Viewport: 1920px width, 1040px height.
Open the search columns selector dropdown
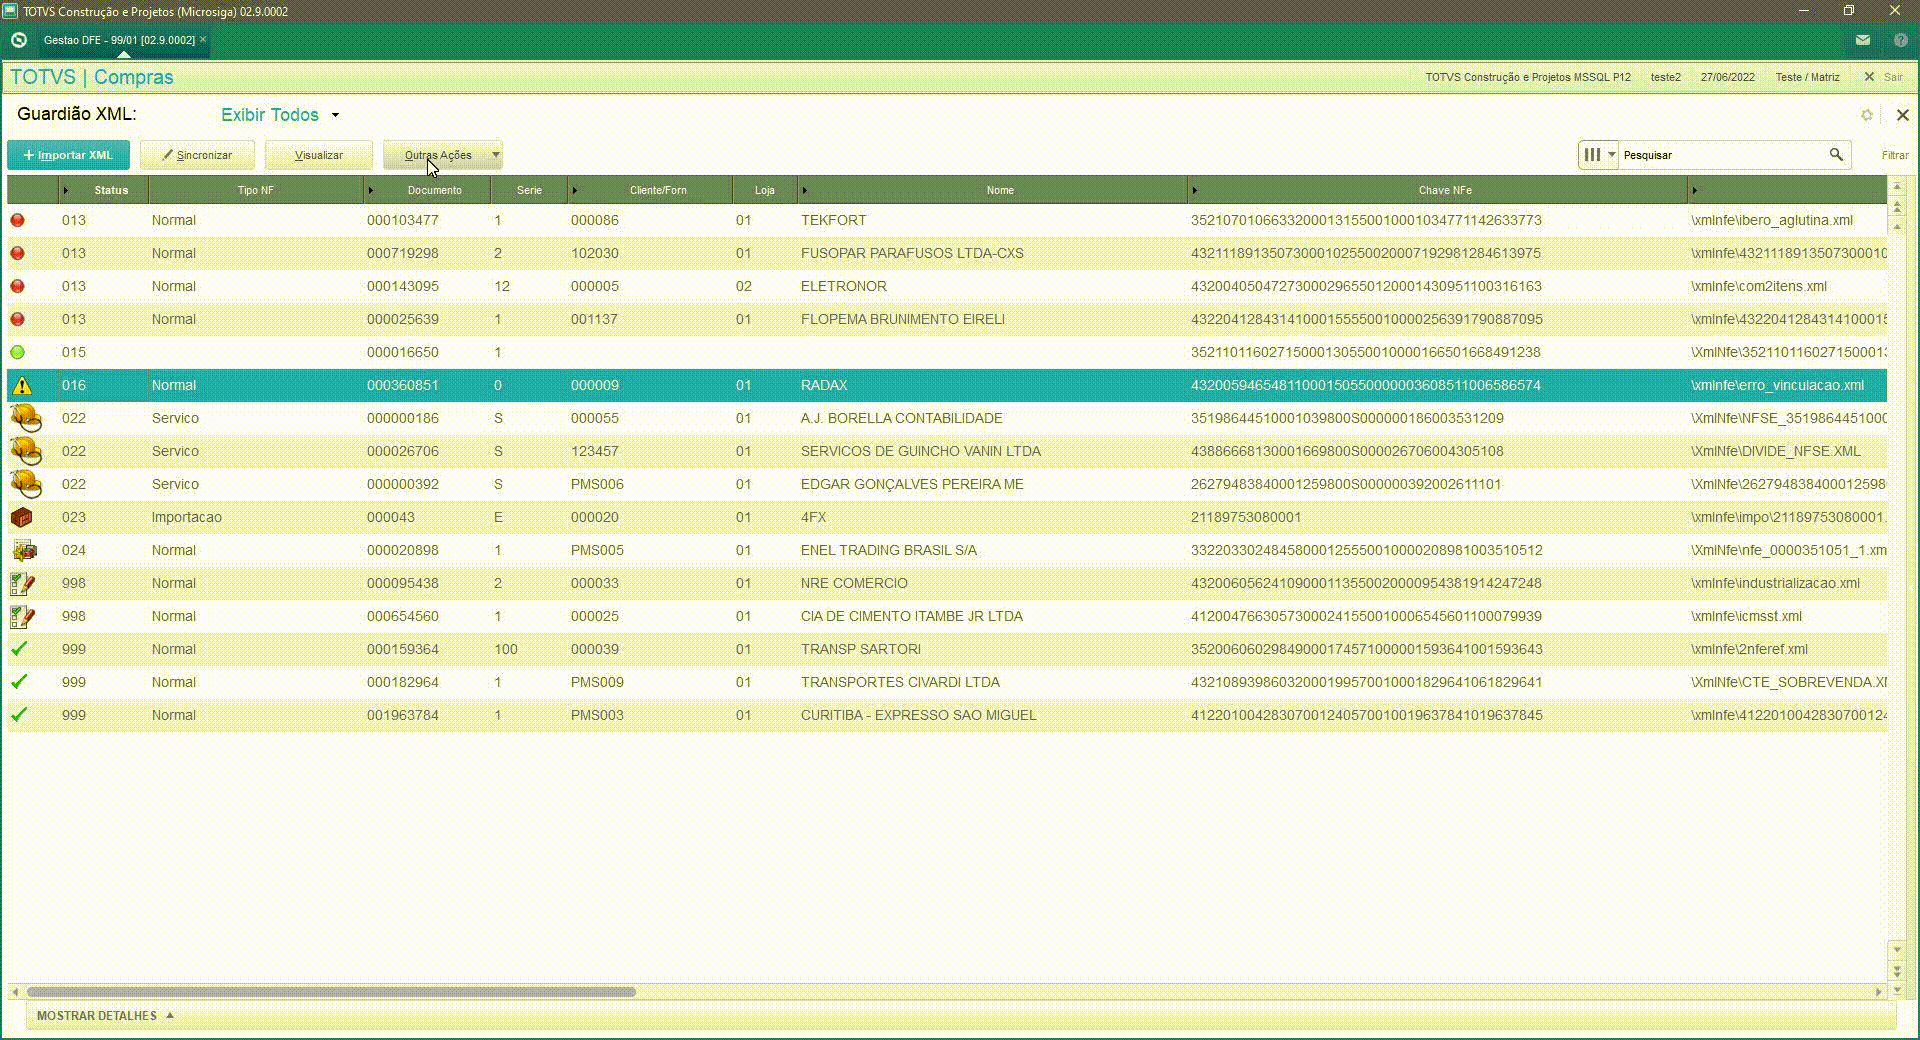coord(1598,155)
